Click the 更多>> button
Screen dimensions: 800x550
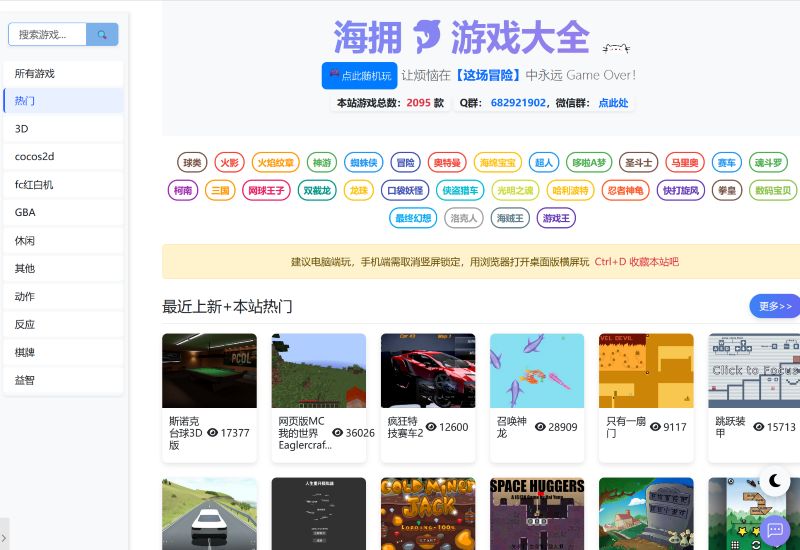775,306
